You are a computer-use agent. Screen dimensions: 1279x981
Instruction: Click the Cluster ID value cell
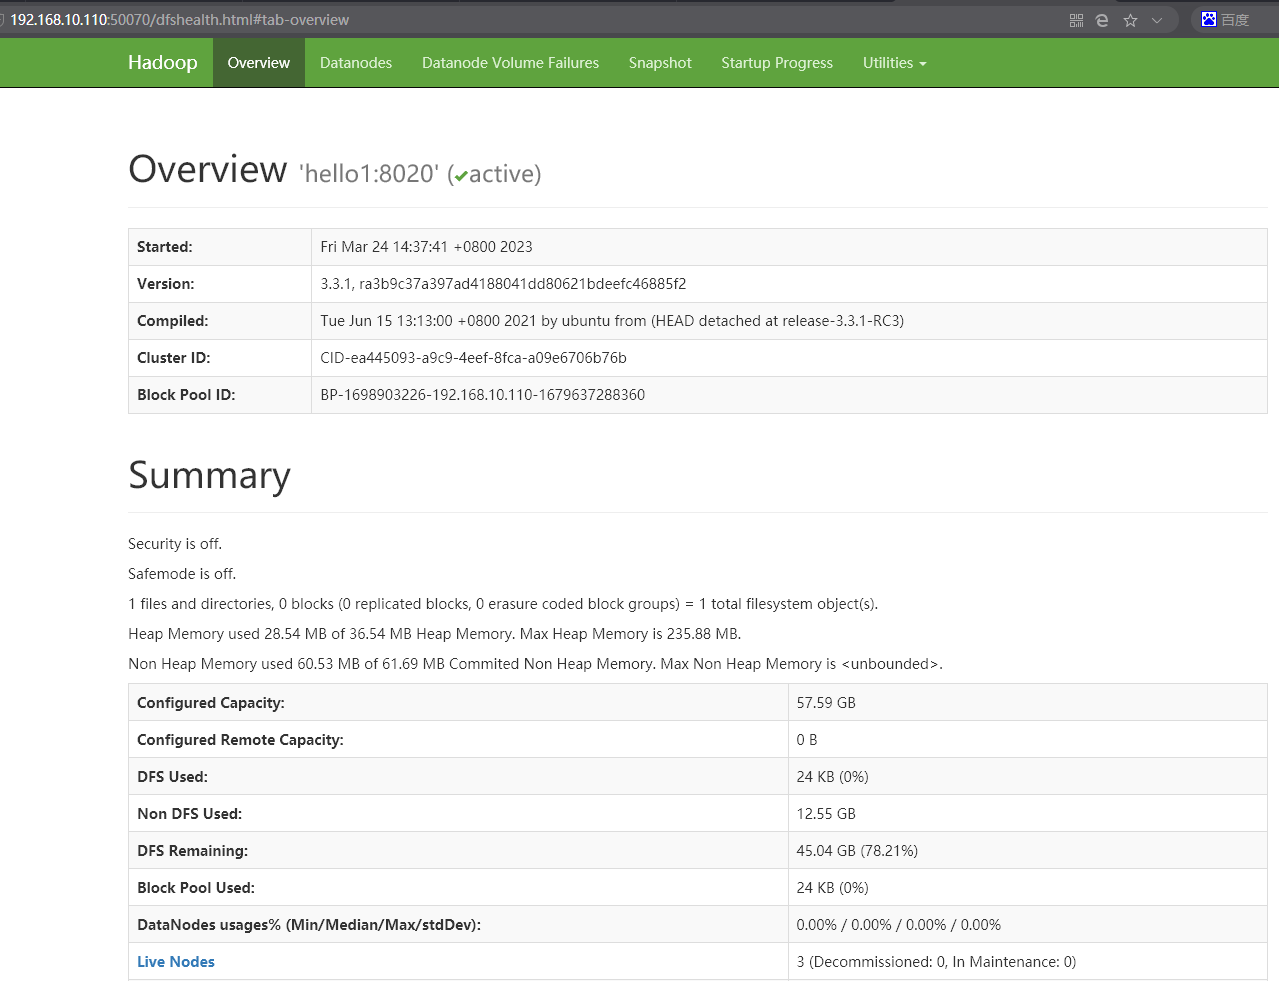point(473,358)
